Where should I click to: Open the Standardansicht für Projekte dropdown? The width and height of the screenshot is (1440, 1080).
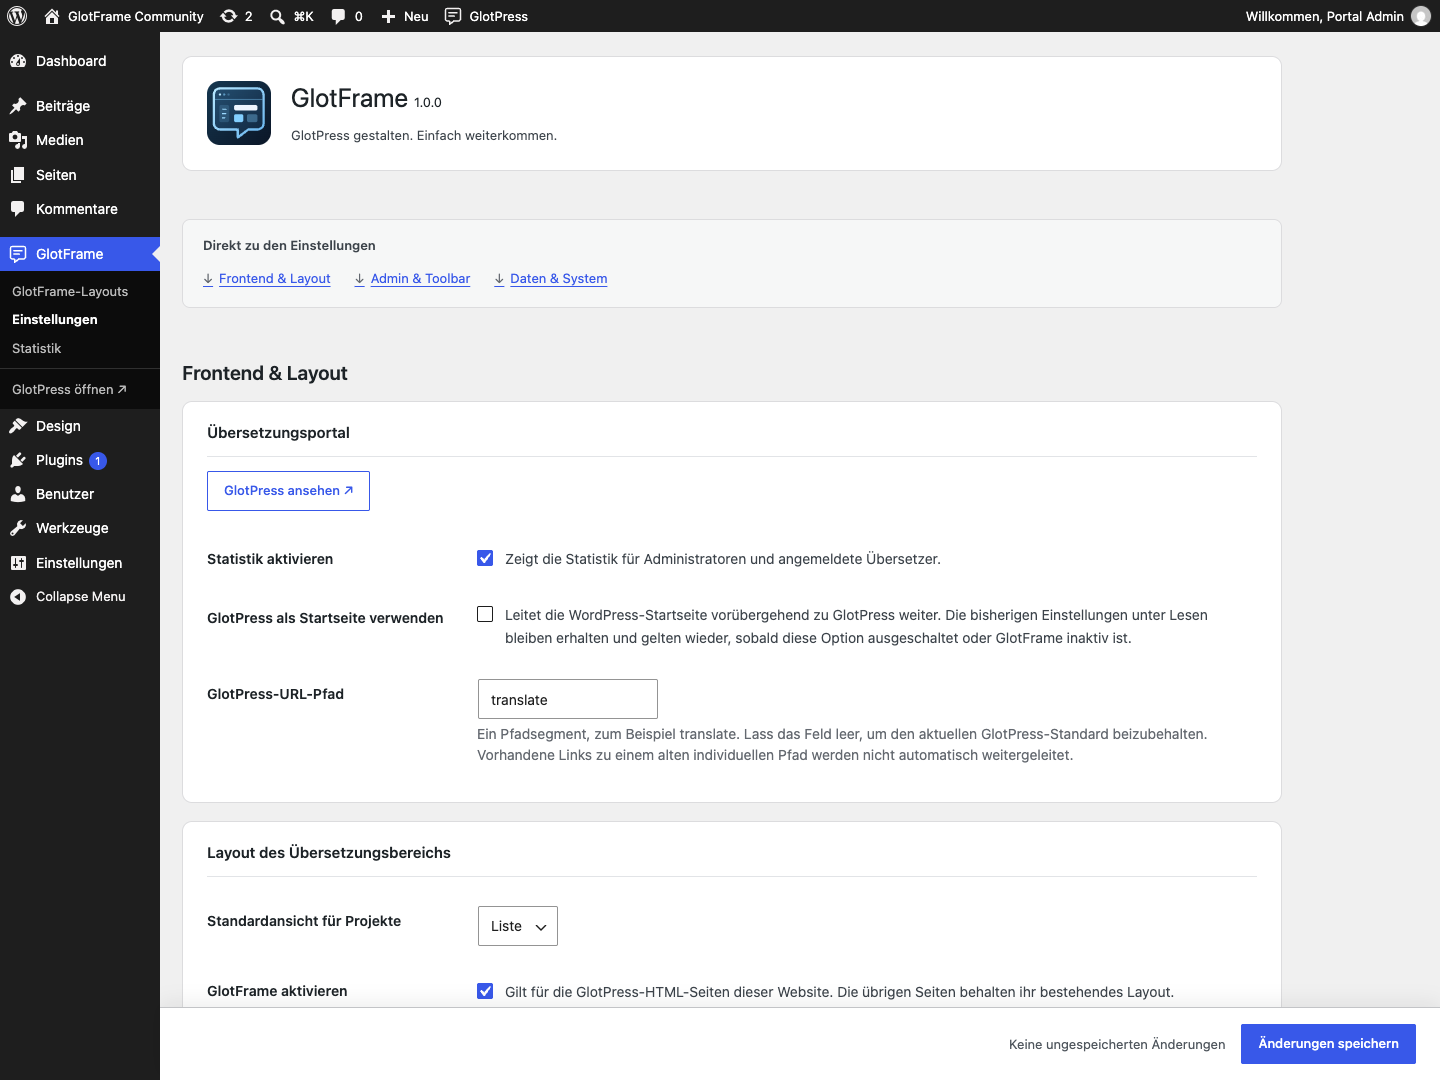click(518, 926)
